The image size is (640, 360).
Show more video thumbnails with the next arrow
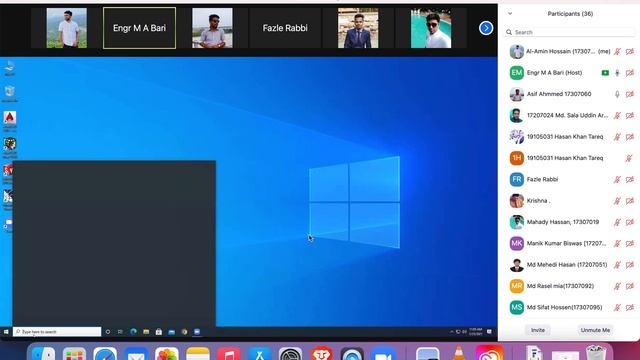tap(486, 28)
